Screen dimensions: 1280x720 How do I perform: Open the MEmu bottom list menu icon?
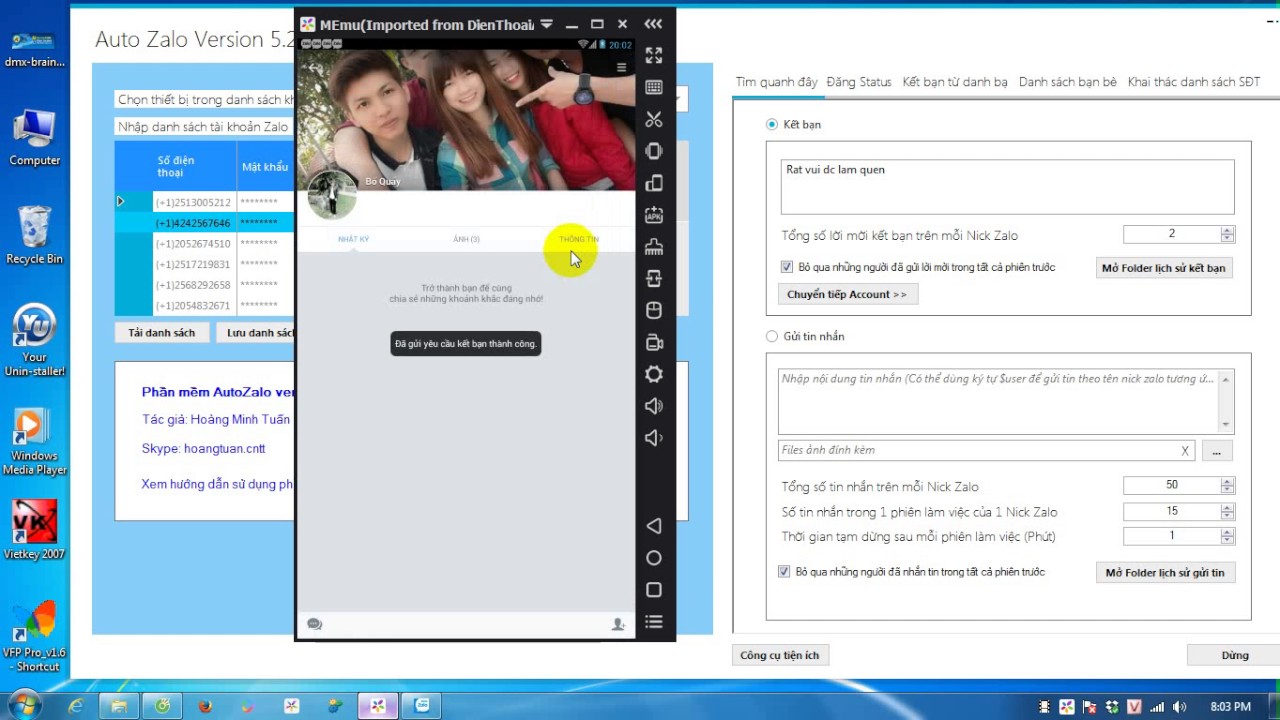click(654, 622)
